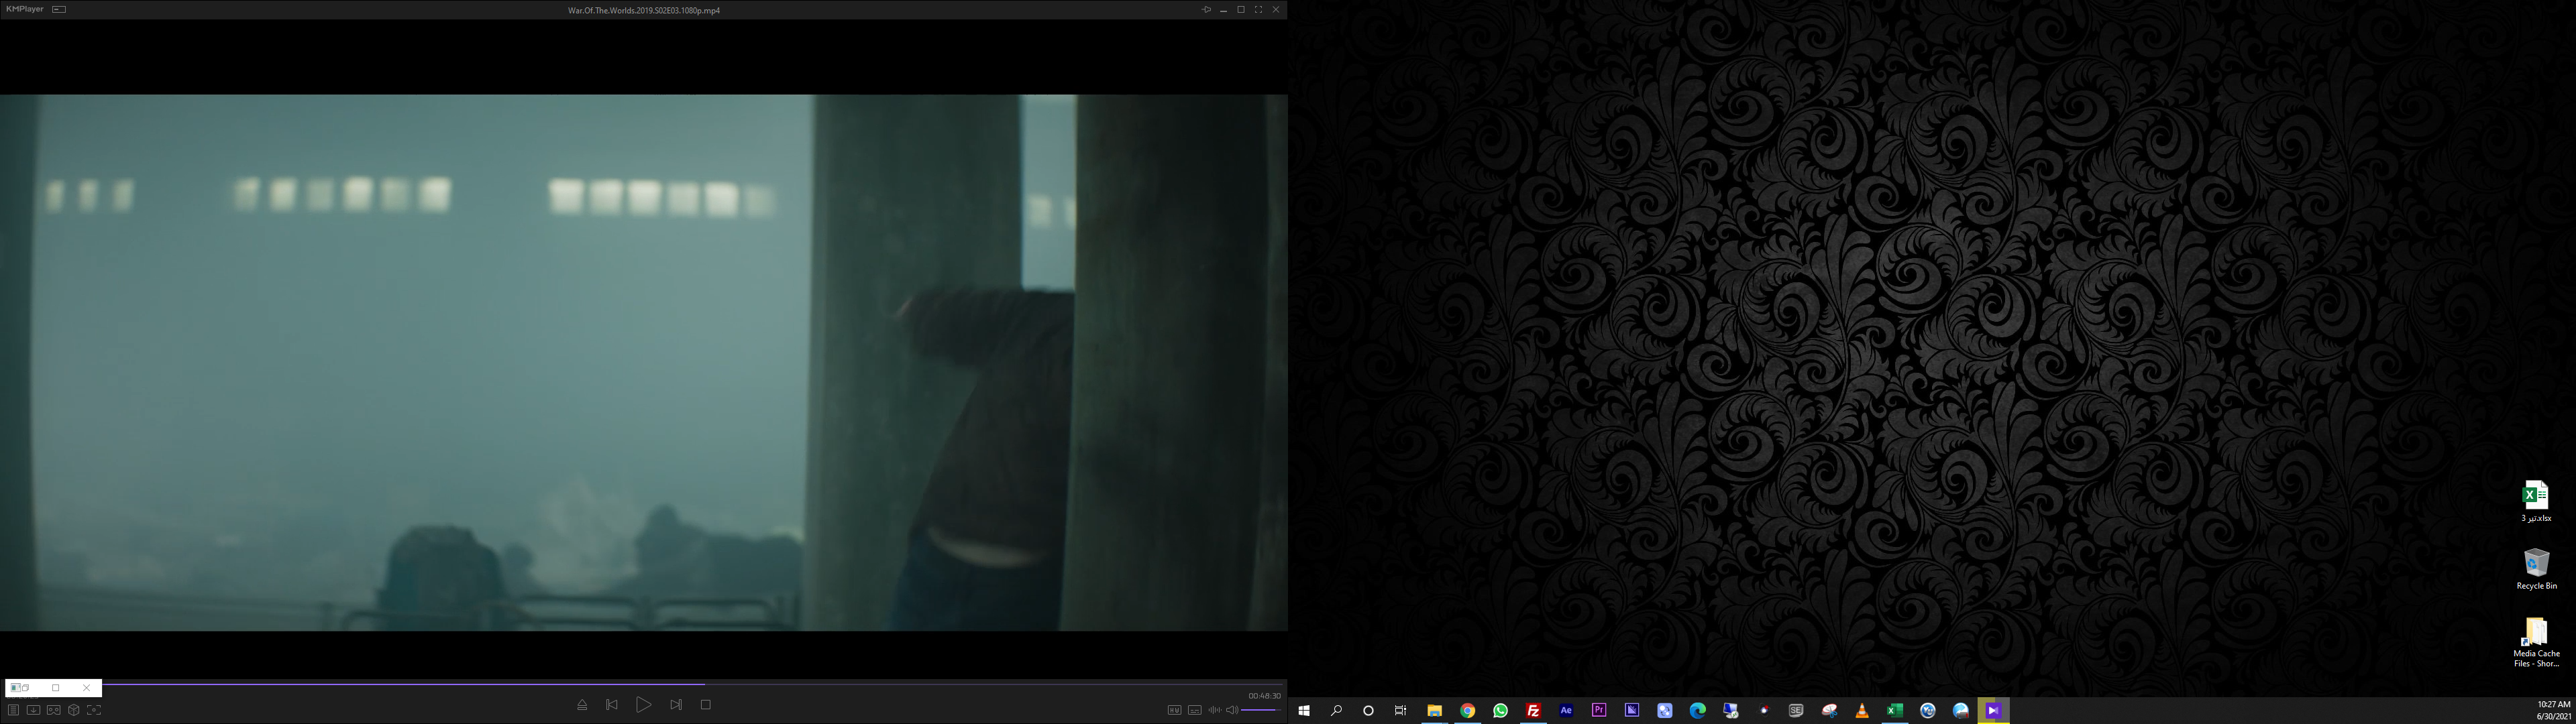Toggle subtitles display
2576x724 pixels.
click(1194, 710)
